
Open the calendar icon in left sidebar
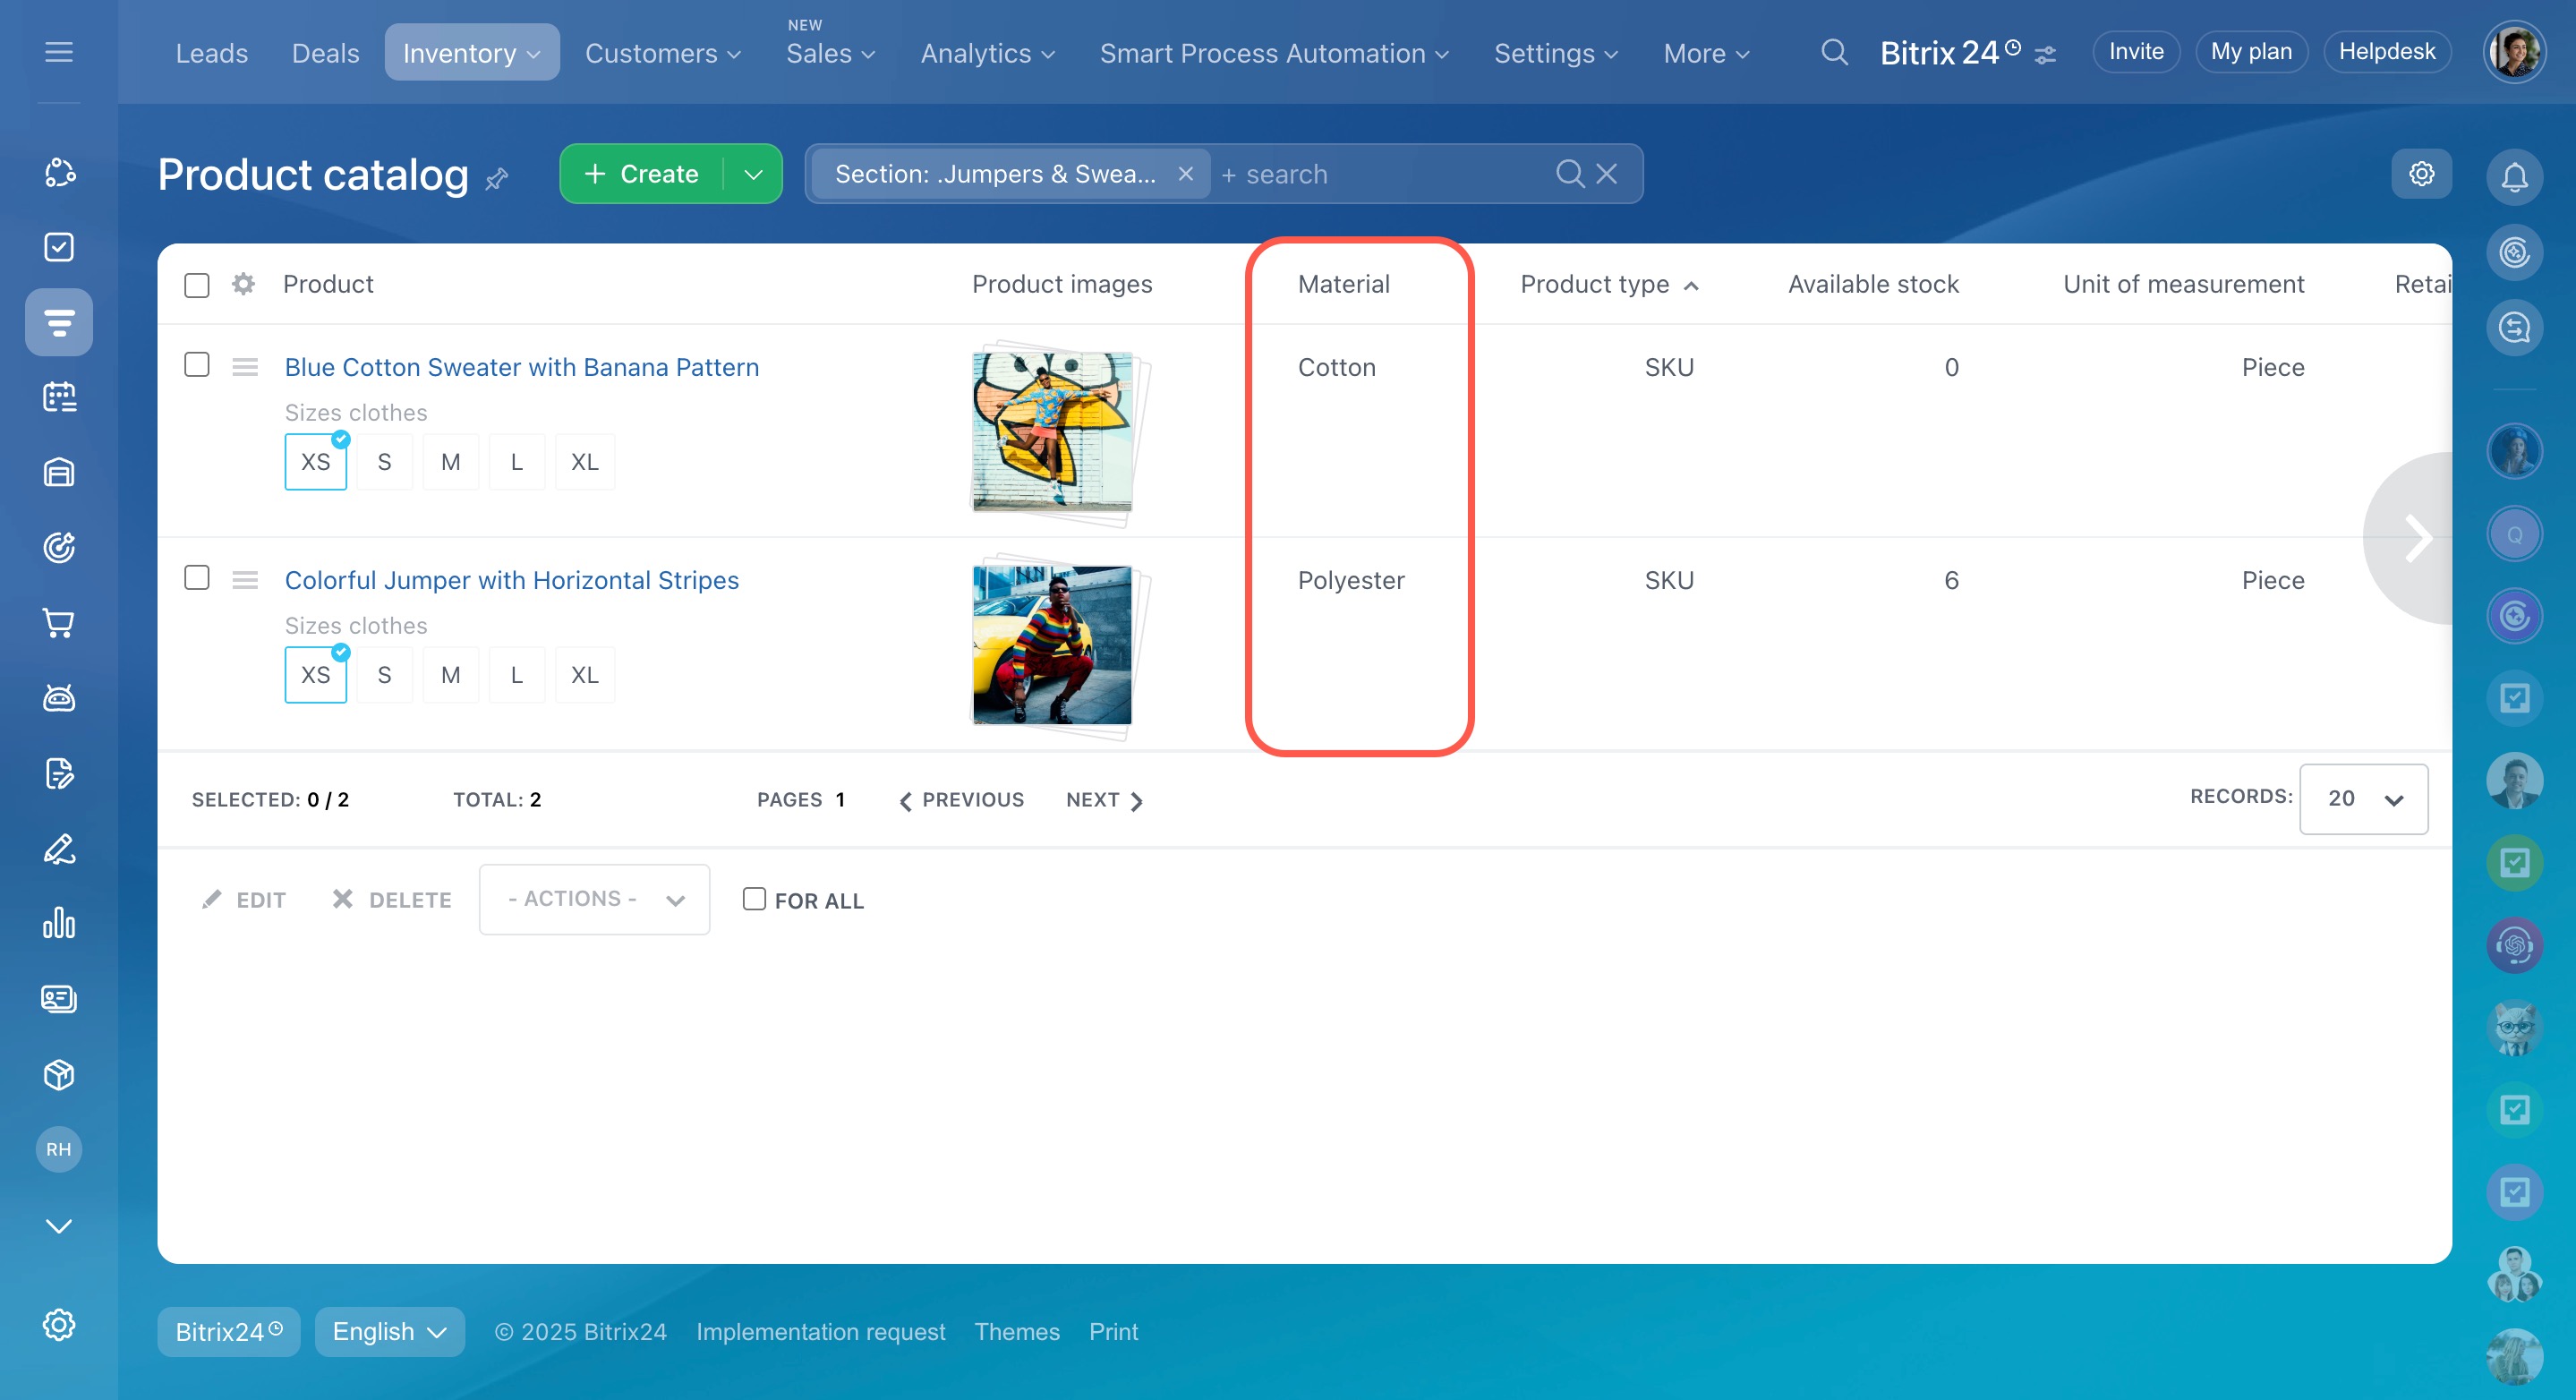click(59, 397)
